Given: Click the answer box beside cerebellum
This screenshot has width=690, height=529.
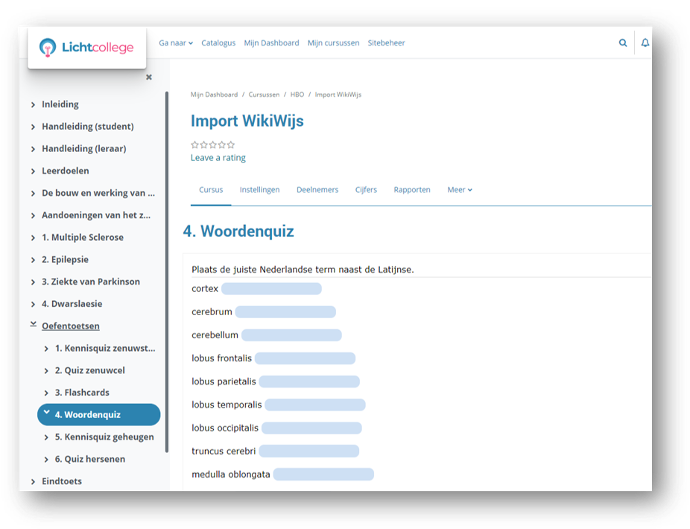Looking at the screenshot, I should (x=291, y=335).
